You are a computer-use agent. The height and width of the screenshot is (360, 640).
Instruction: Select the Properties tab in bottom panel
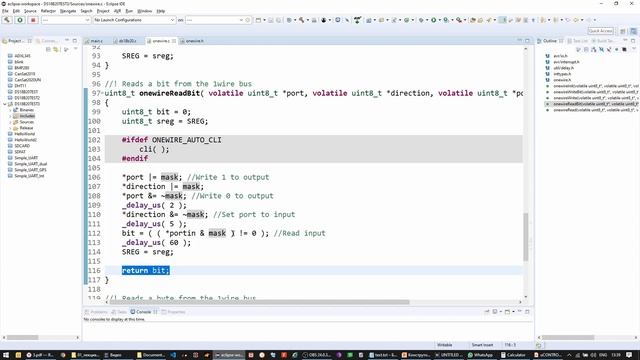[173, 312]
